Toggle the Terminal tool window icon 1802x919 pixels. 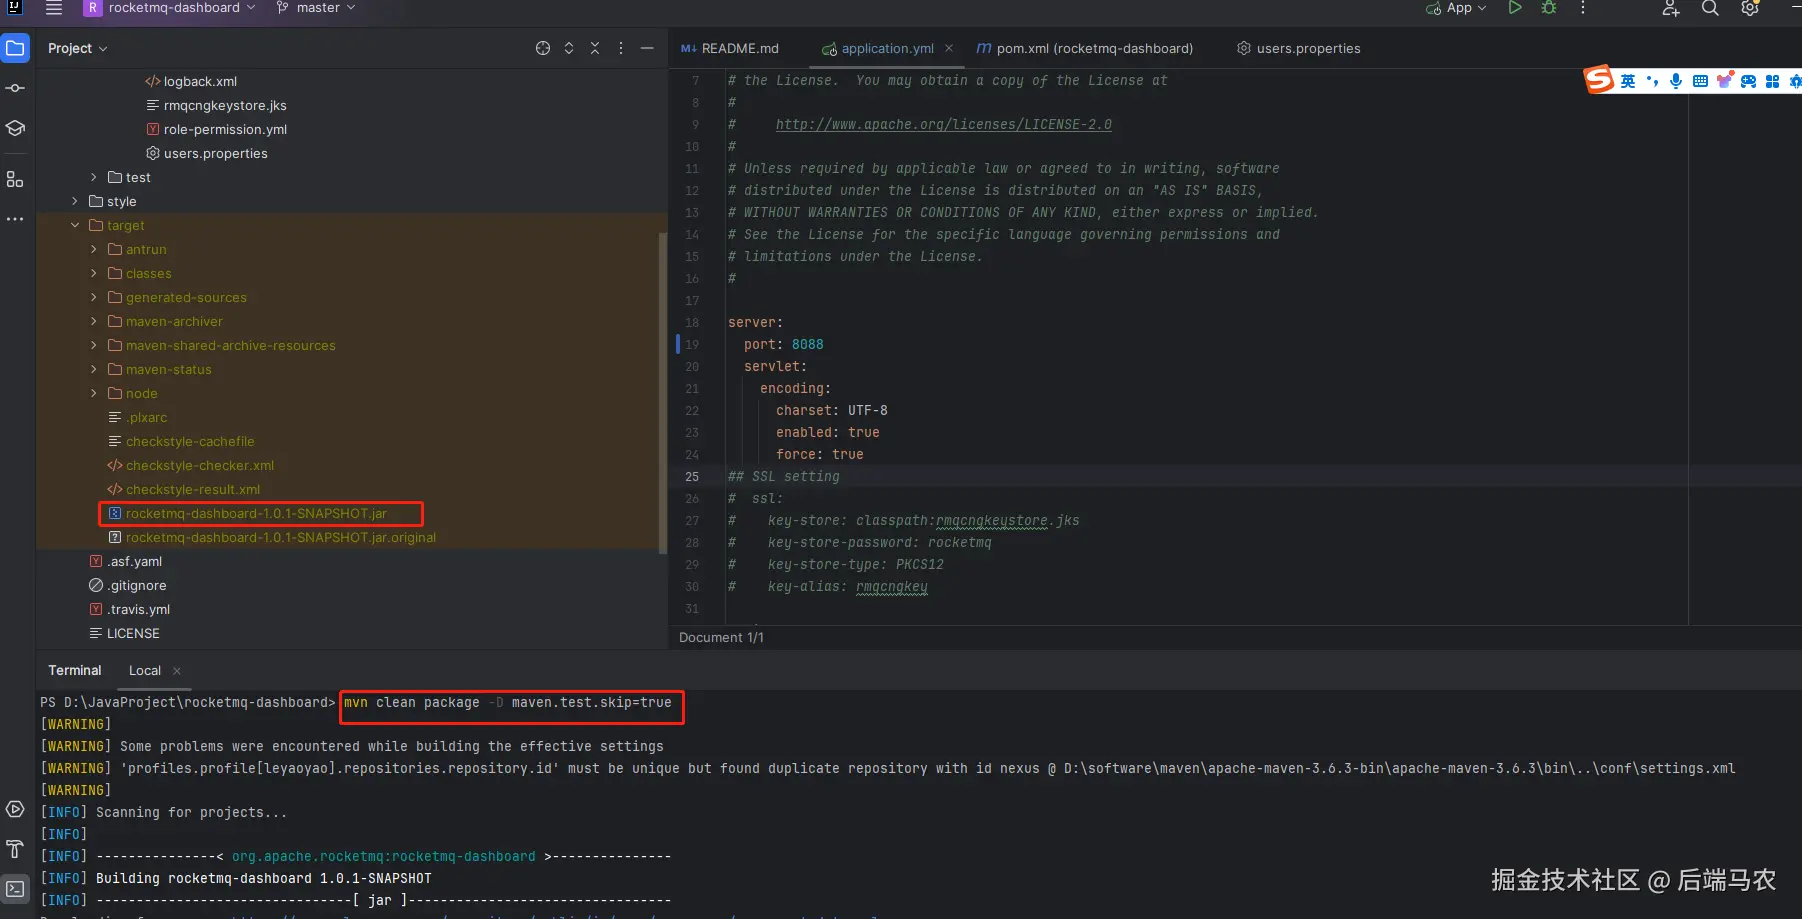coord(15,889)
